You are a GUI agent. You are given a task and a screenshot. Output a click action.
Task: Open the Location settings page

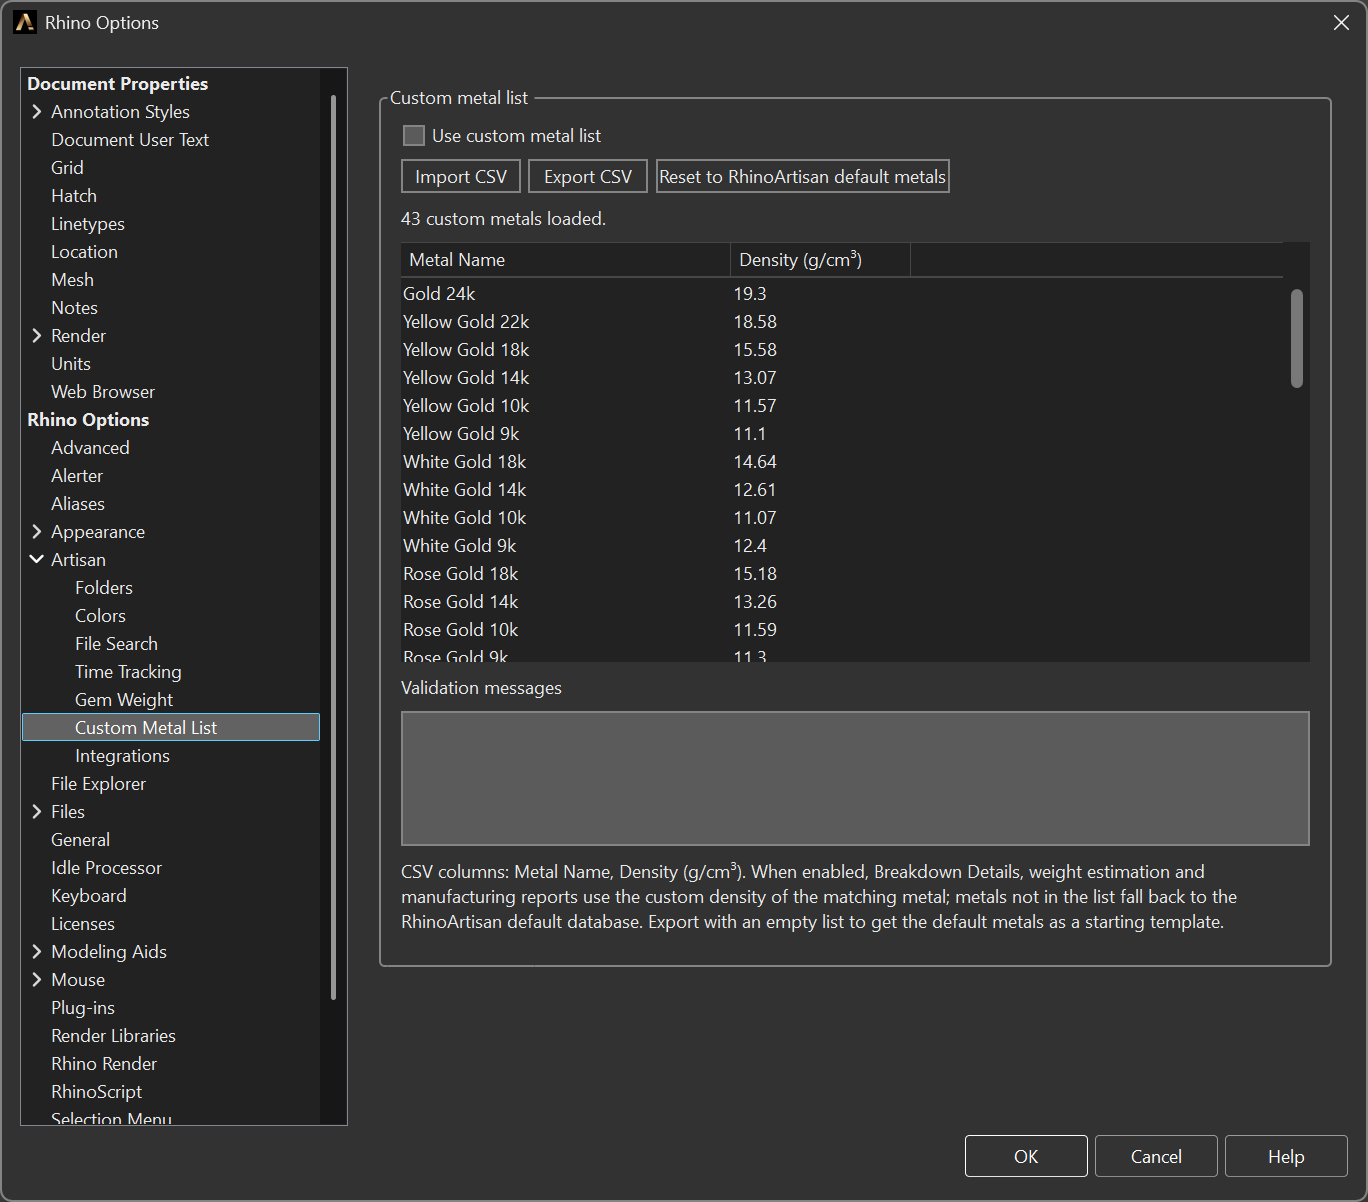click(x=84, y=251)
